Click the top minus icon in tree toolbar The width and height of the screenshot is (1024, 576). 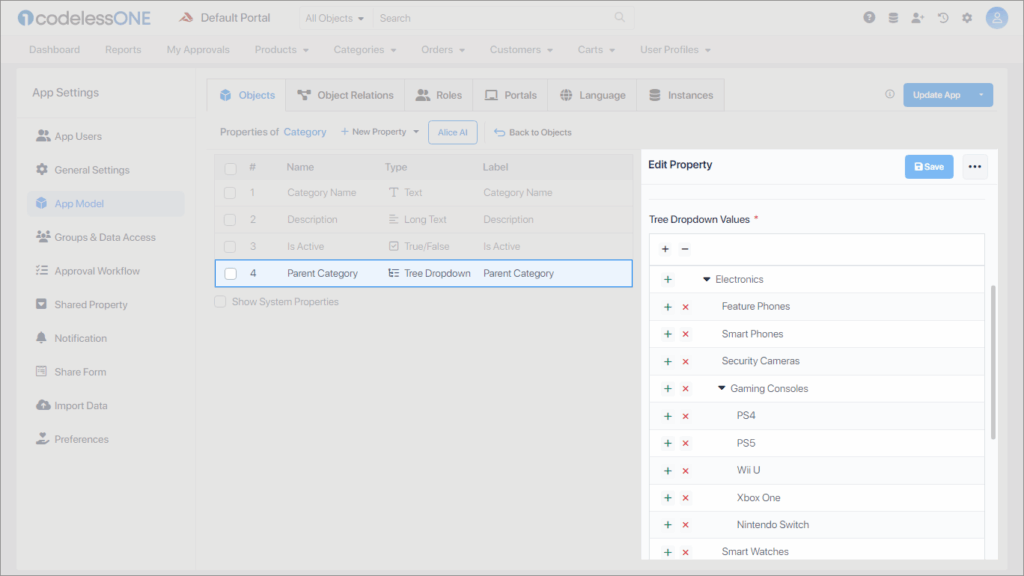[x=684, y=249]
